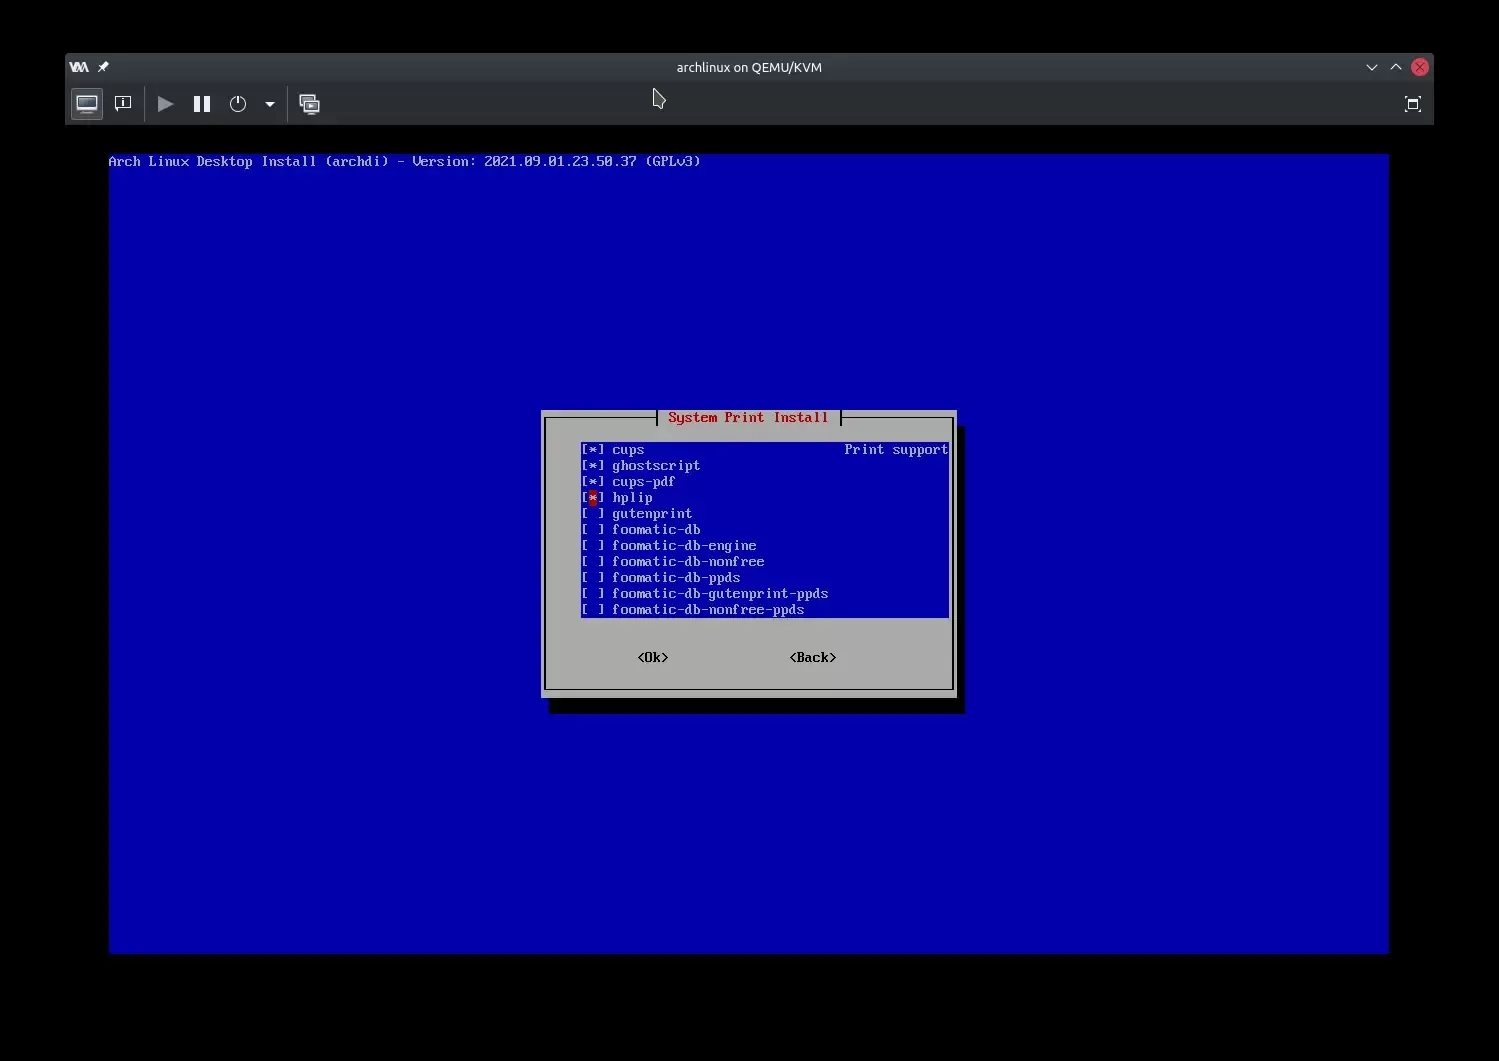
Task: Enable the gutenprint package checkbox
Action: coord(593,514)
